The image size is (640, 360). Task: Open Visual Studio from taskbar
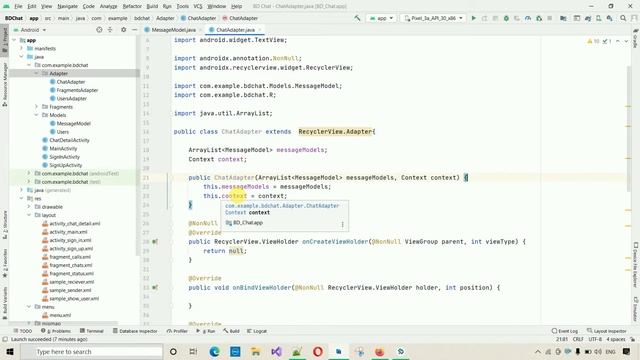[276, 351]
